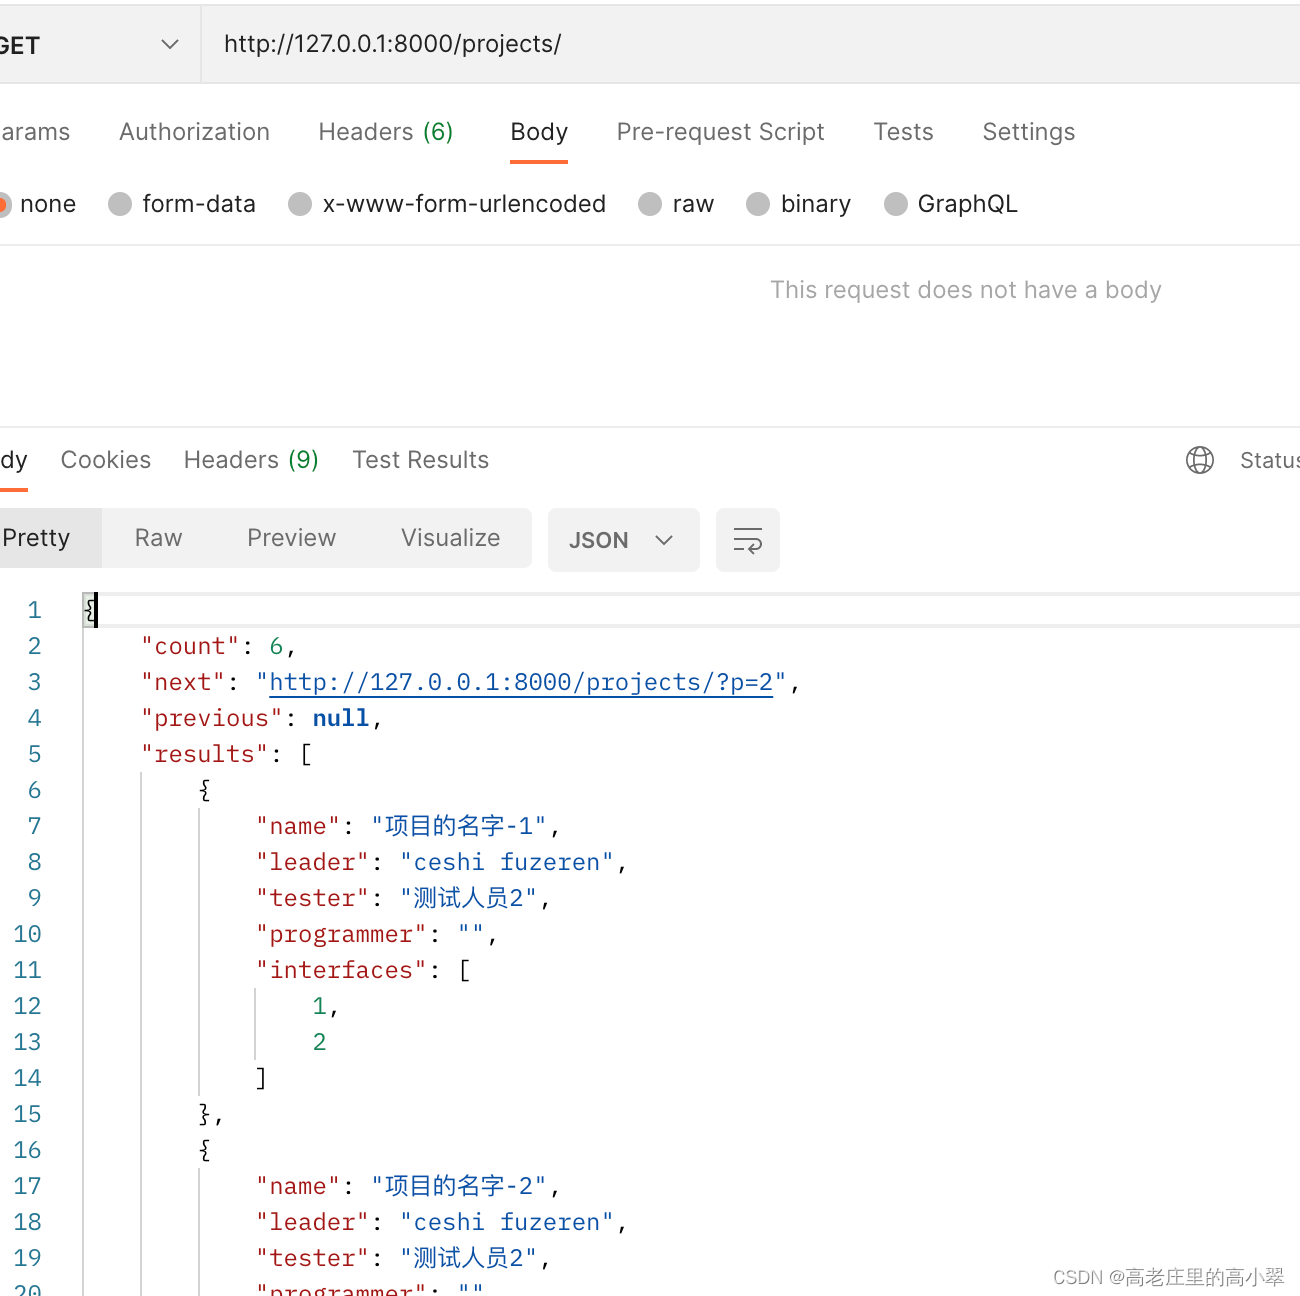Switch to the Preview response view
The height and width of the screenshot is (1296, 1300).
point(291,537)
